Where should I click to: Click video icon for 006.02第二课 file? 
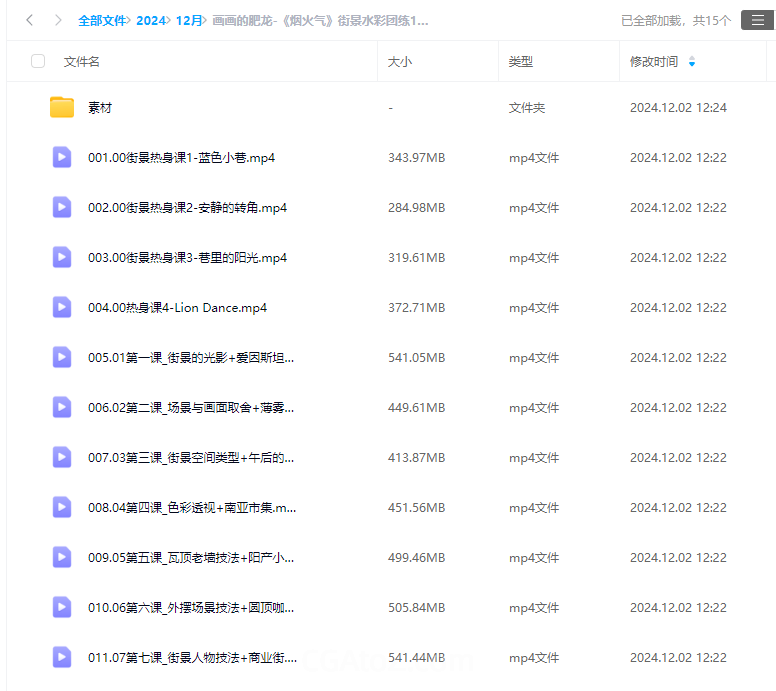pyautogui.click(x=62, y=407)
